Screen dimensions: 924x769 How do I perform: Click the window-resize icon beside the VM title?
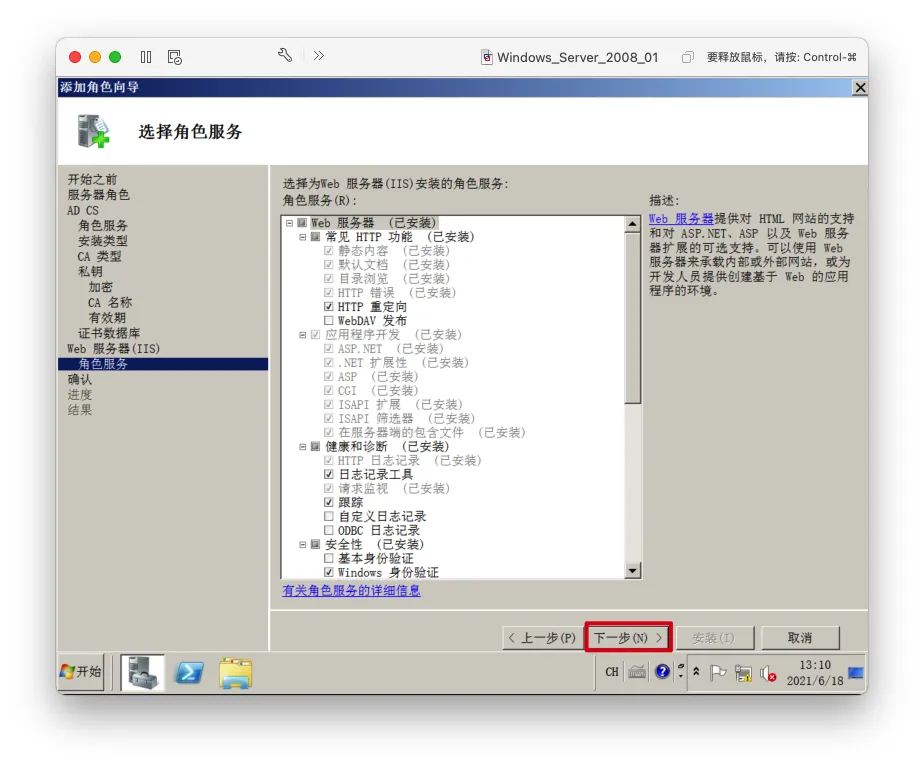pyautogui.click(x=687, y=57)
